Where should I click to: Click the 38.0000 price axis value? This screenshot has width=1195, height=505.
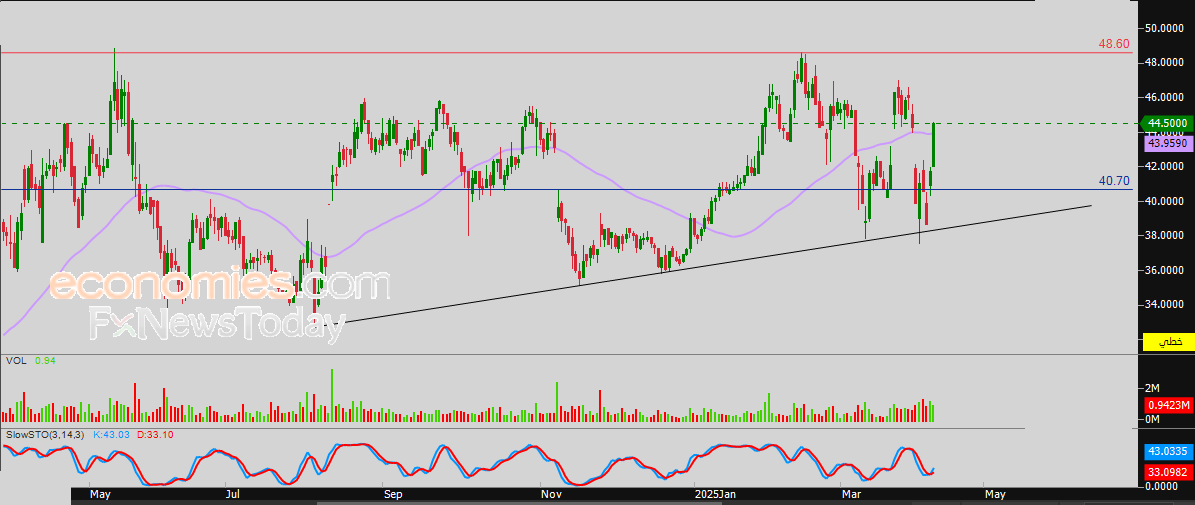pyautogui.click(x=1166, y=235)
